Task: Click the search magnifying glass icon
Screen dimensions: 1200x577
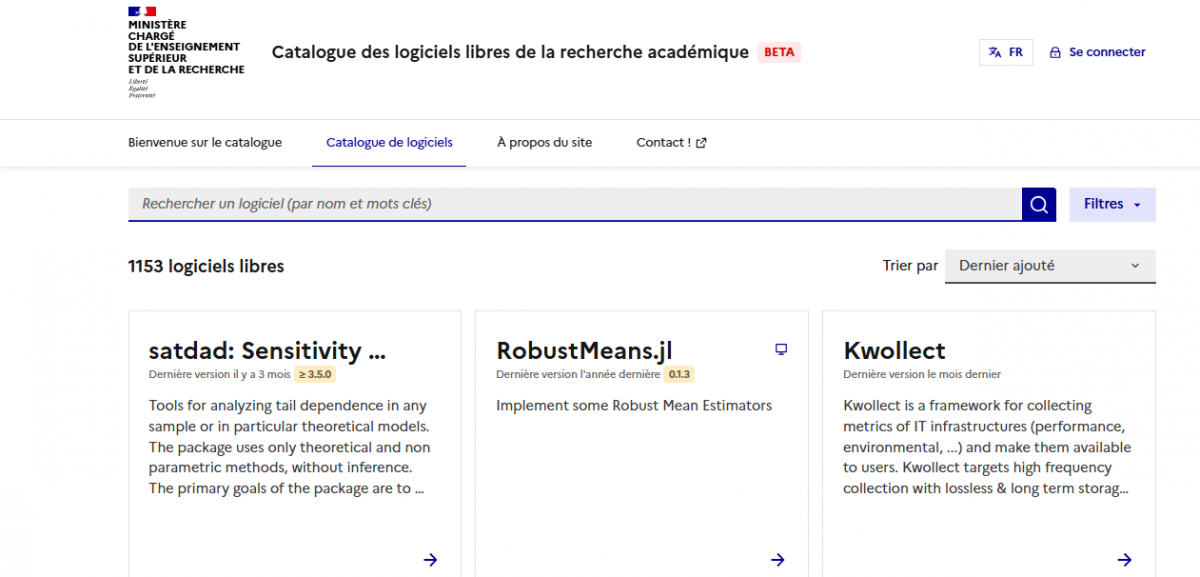Action: click(1038, 204)
